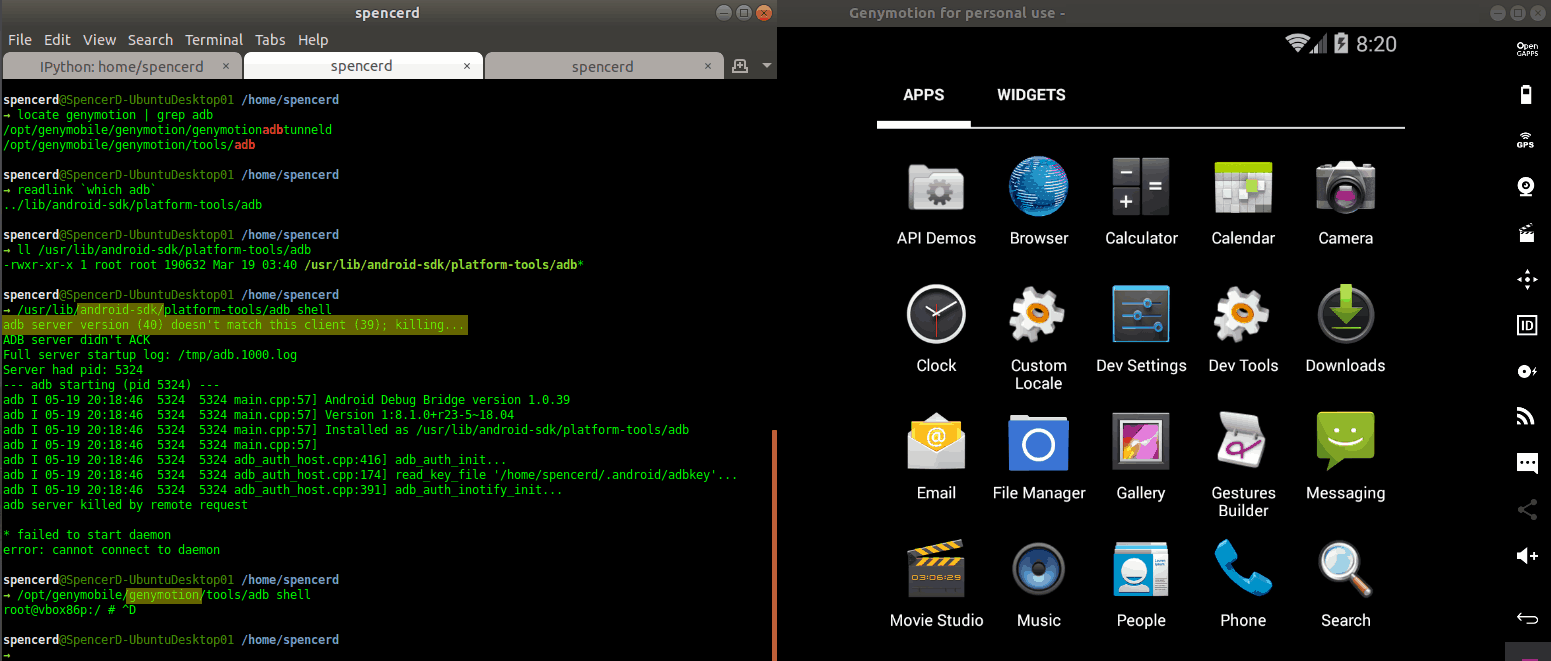Click the 'root@vbox86p:/ # ^D' line
Screen dimensions: 1551x661
coord(69,610)
